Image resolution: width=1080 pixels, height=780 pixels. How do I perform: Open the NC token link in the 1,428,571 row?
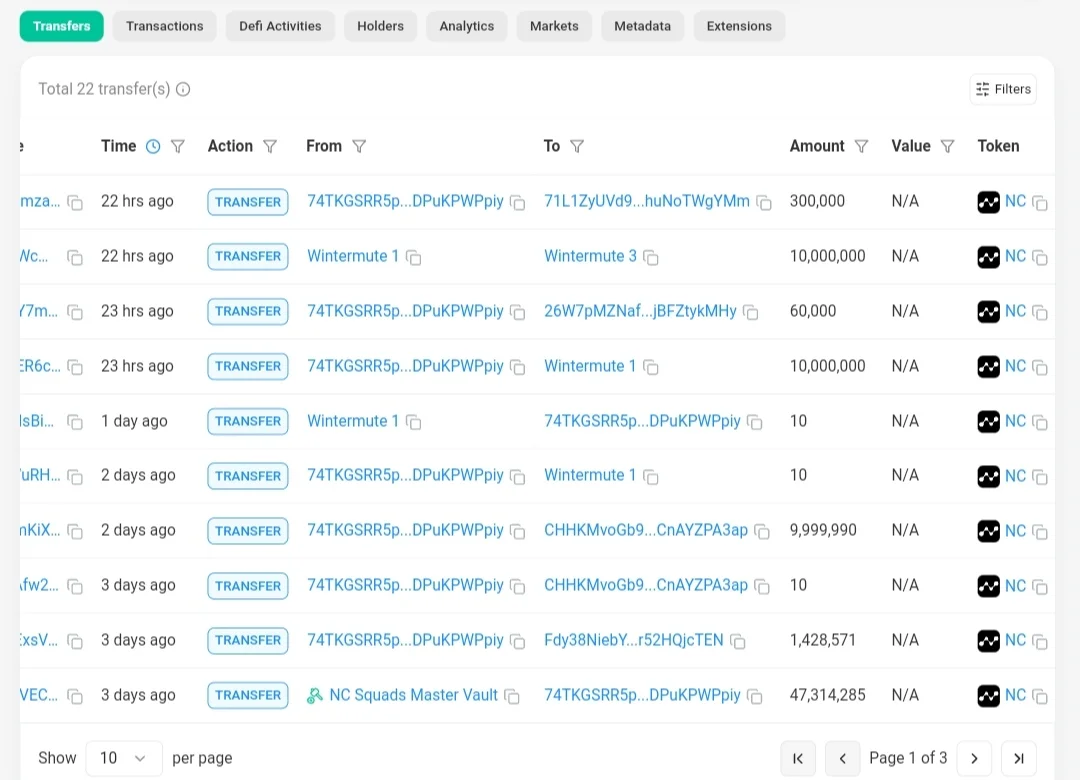[x=1015, y=640]
